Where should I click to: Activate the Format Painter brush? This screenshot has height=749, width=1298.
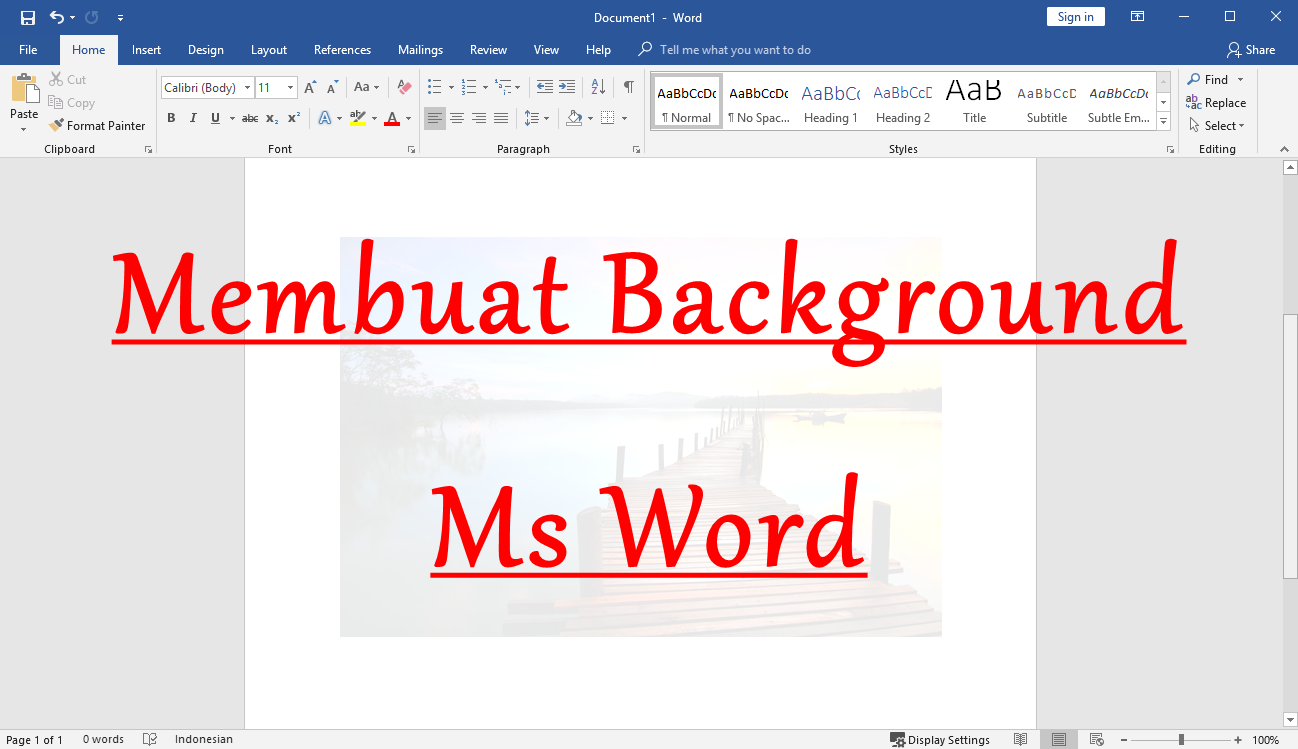[97, 125]
